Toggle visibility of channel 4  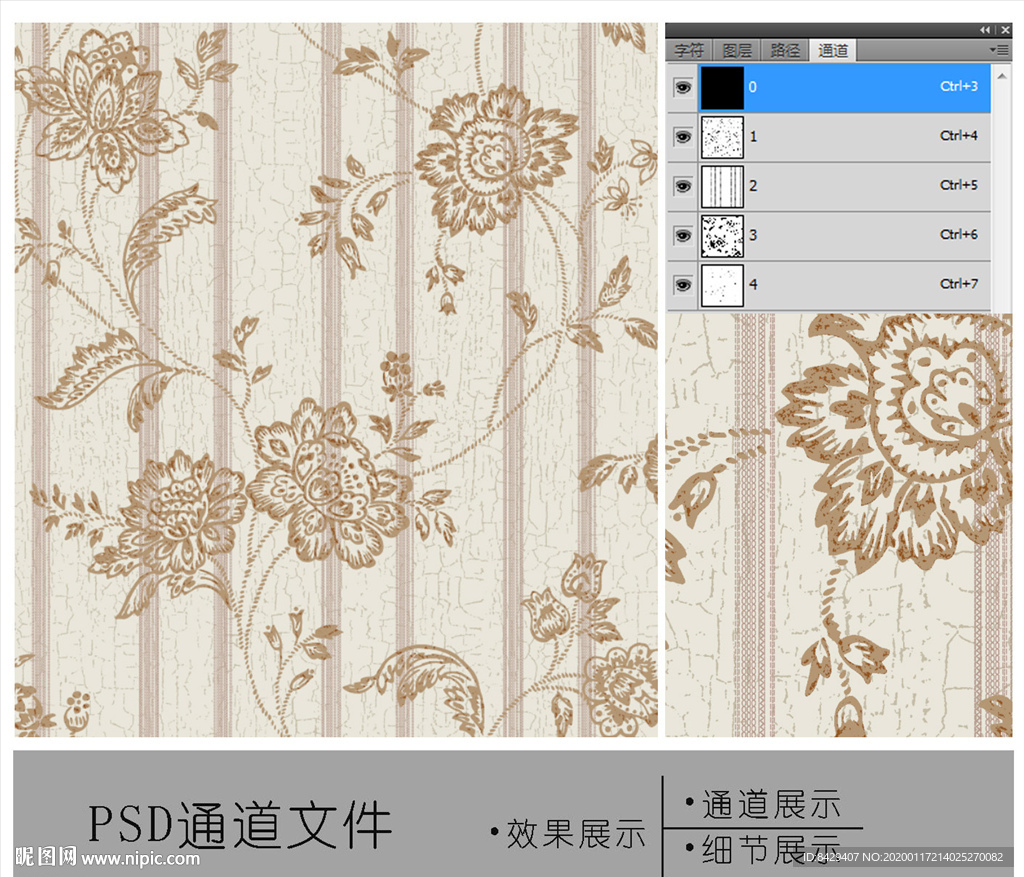pyautogui.click(x=683, y=285)
